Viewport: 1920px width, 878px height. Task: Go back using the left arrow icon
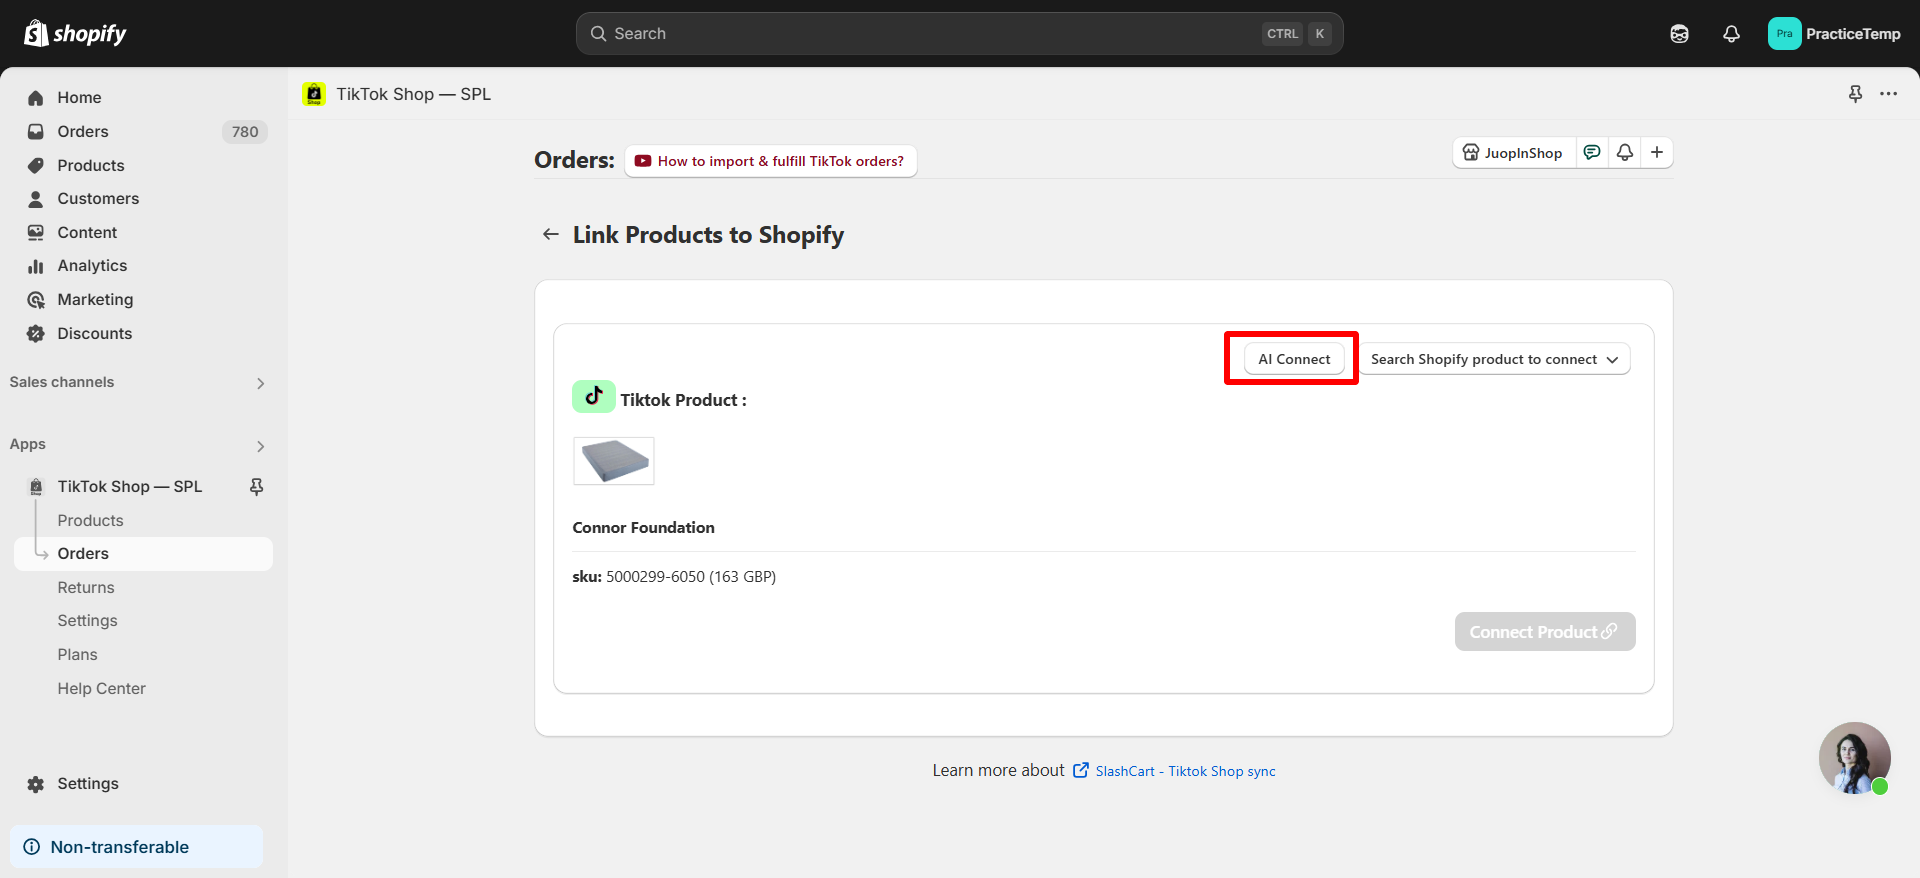[550, 235]
